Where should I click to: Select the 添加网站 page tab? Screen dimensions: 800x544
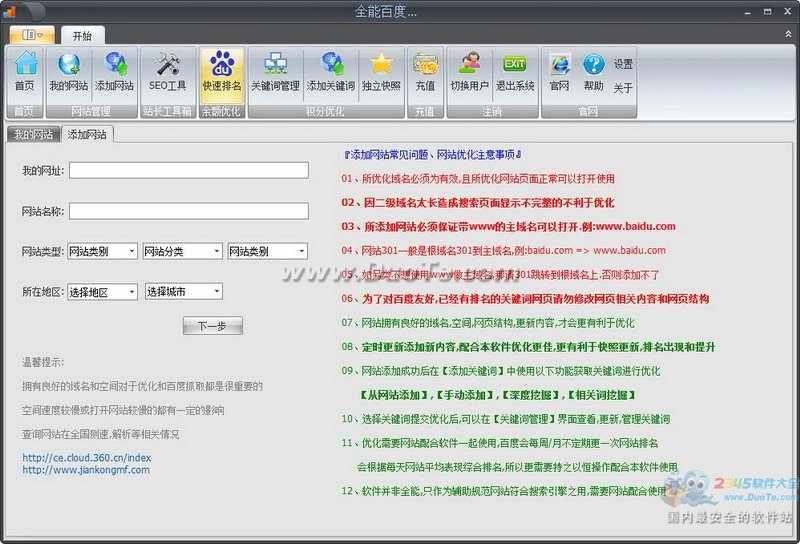tap(87, 135)
